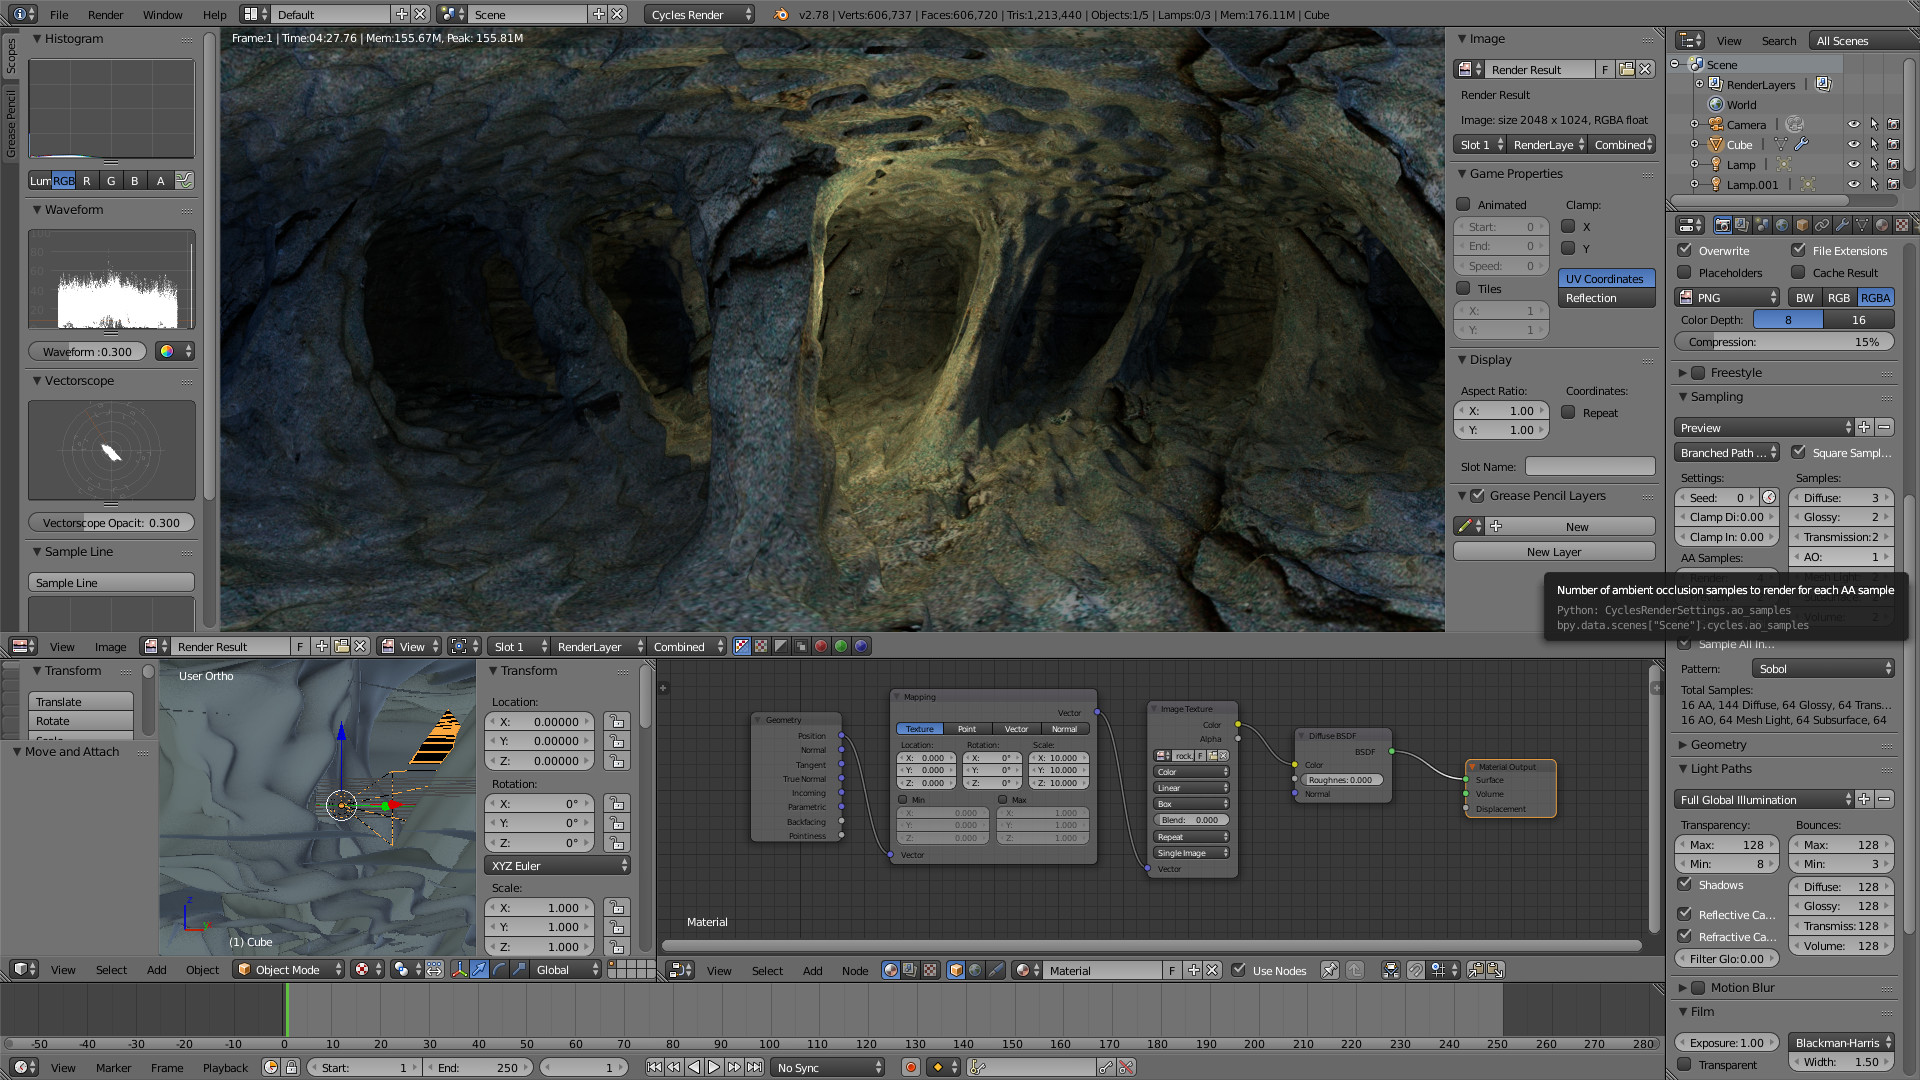1920x1080 pixels.
Task: Enable the Cache Result checkbox
Action: [1799, 272]
